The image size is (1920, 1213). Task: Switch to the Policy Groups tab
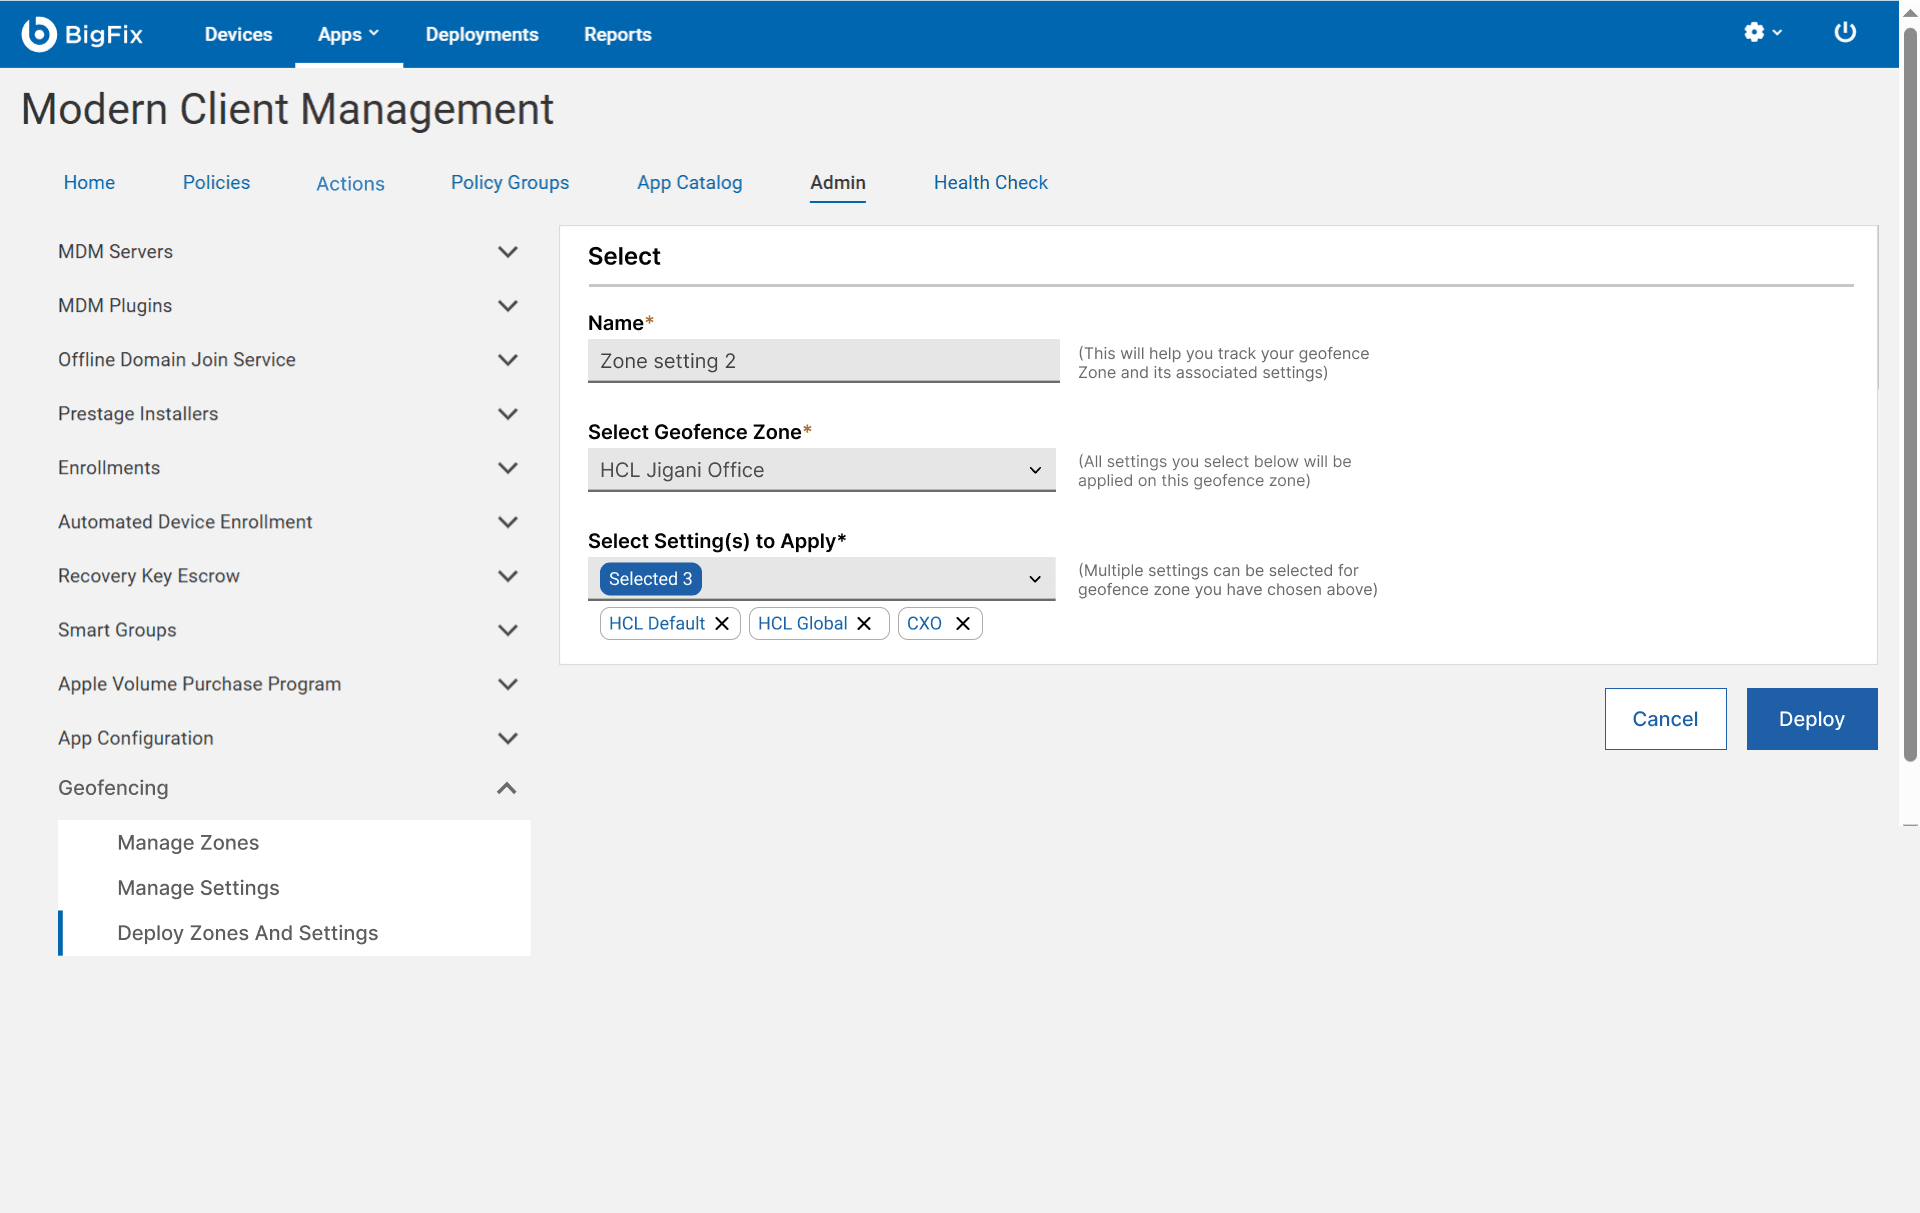510,183
